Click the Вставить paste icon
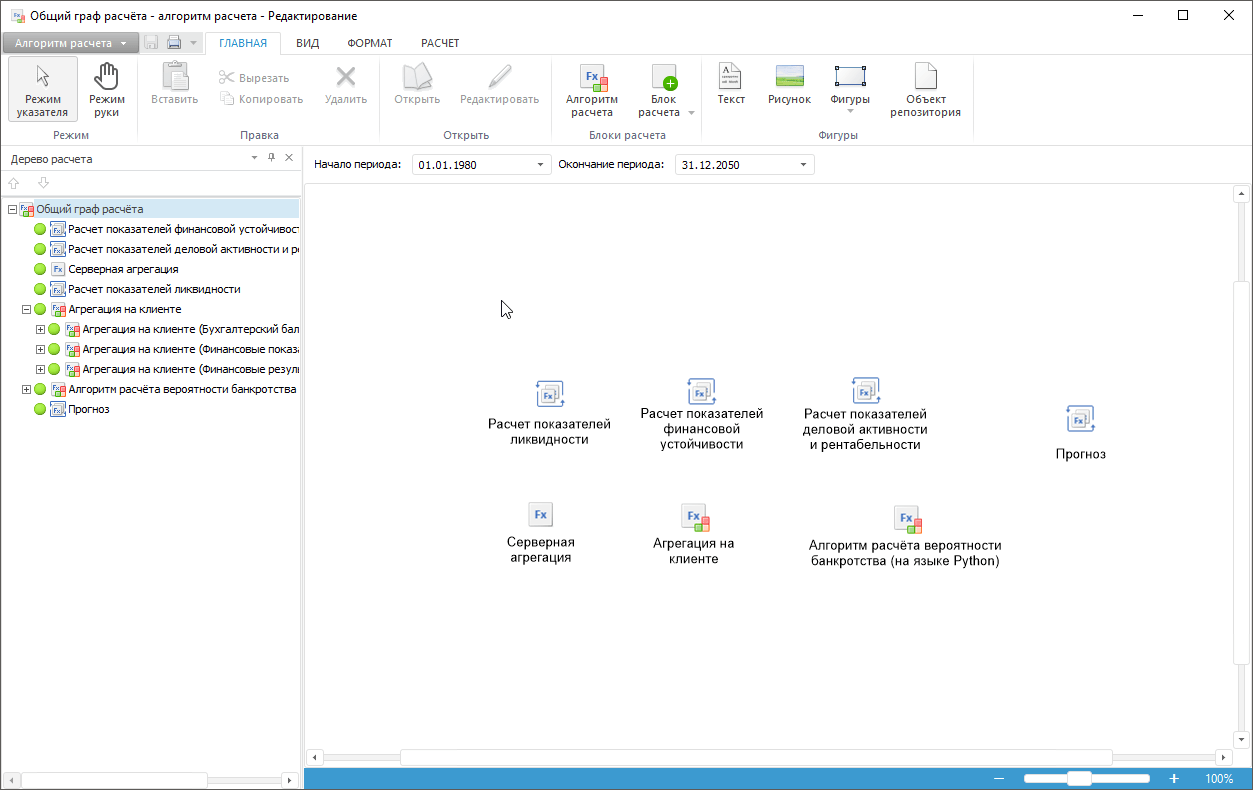The image size is (1253, 790). (x=175, y=77)
